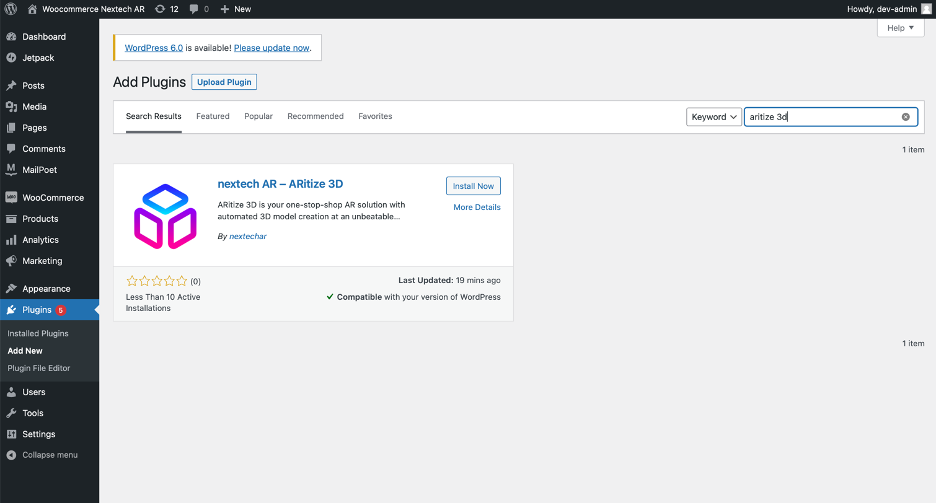The height and width of the screenshot is (504, 936).
Task: Click the Please update now link
Action: click(272, 48)
